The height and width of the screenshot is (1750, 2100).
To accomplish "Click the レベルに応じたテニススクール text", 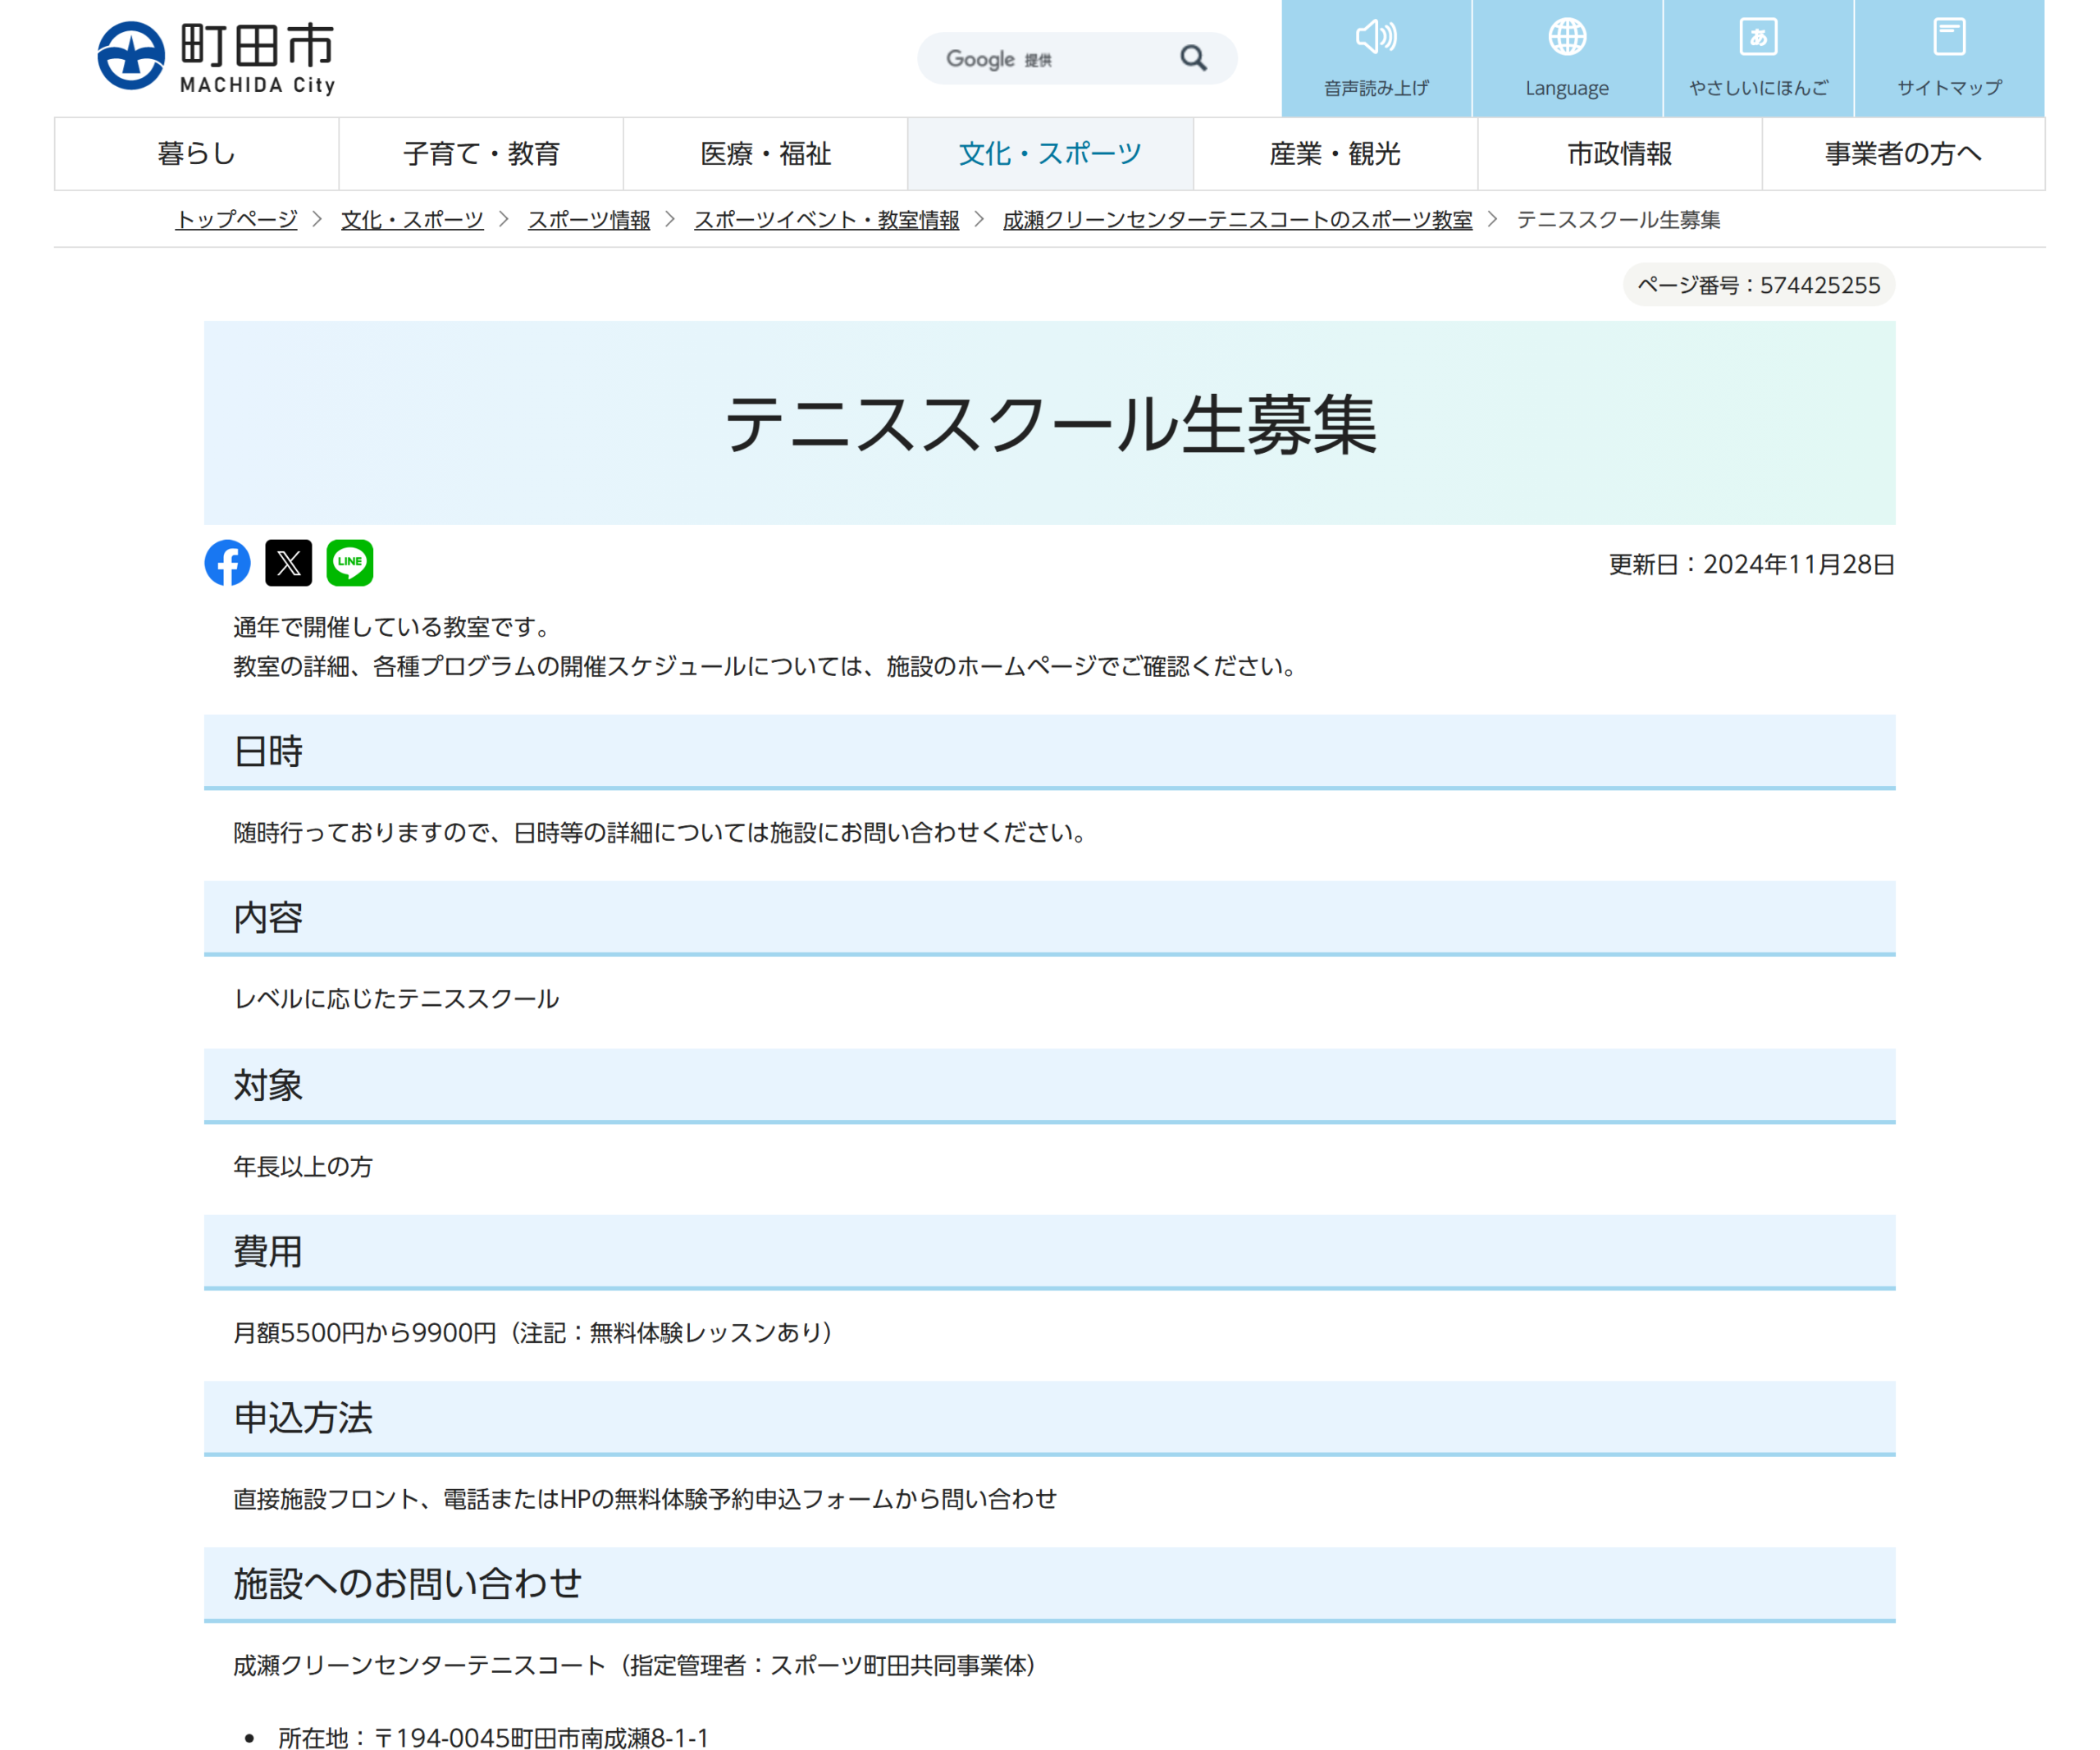I will tap(396, 999).
